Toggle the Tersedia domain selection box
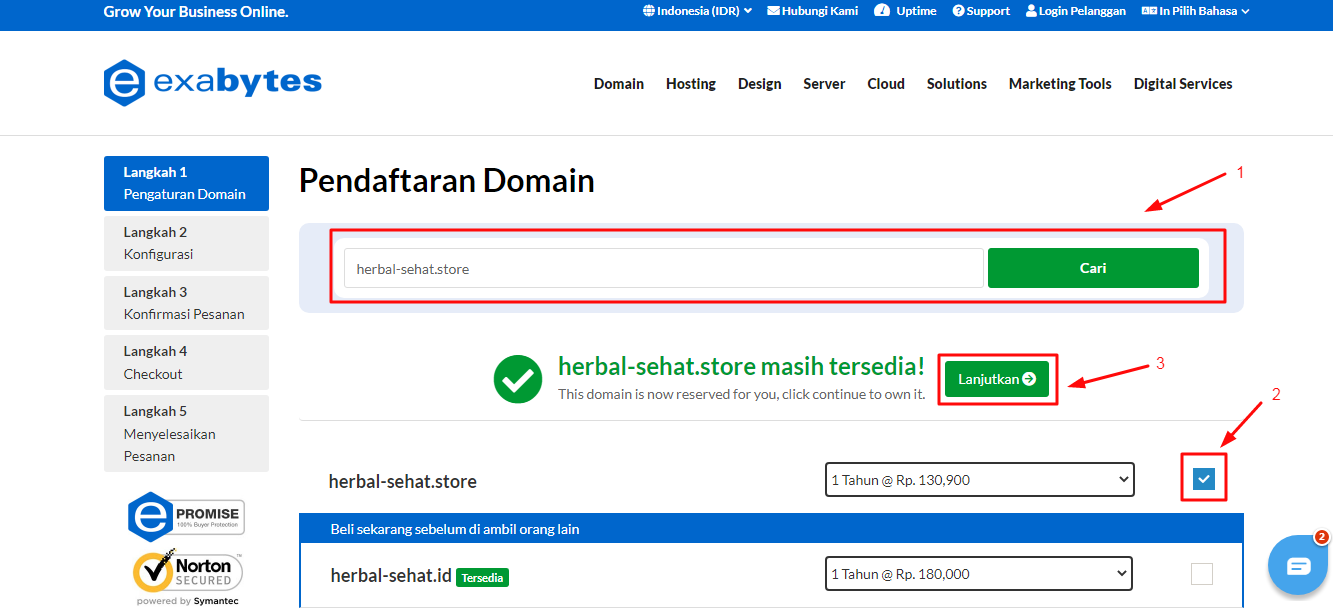Image resolution: width=1333 pixels, height=608 pixels. click(x=1201, y=573)
